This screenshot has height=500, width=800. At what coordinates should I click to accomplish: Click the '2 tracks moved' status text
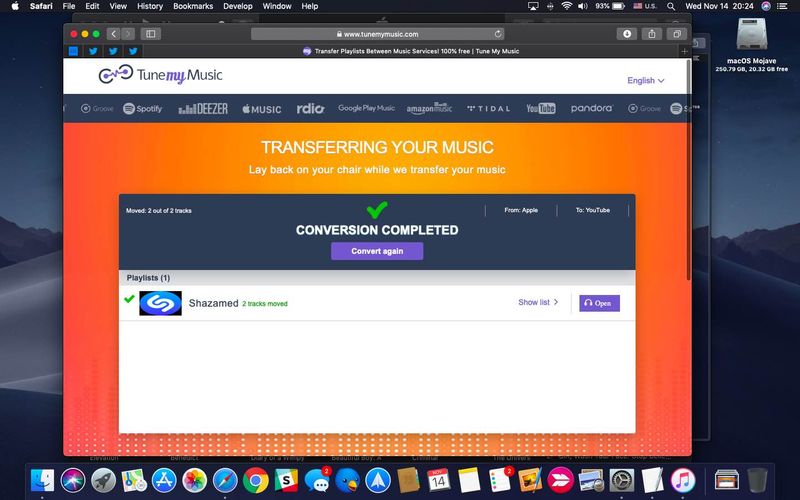pos(265,304)
